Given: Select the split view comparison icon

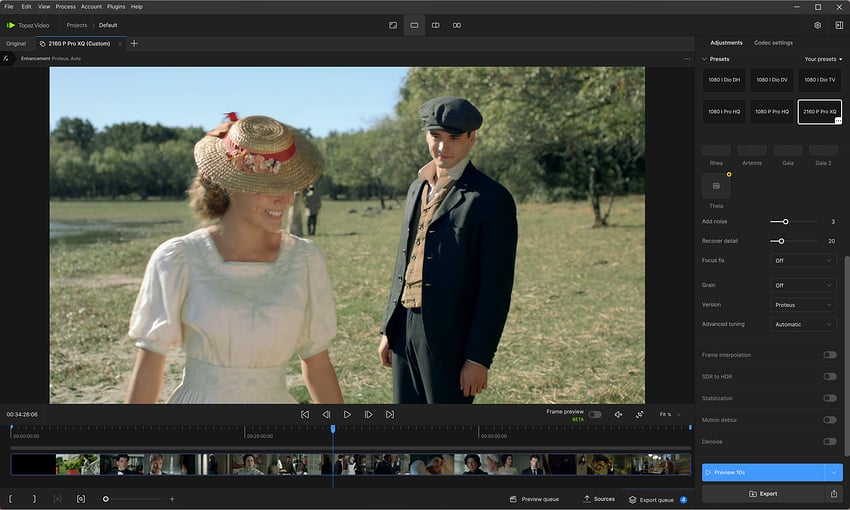Looking at the screenshot, I should click(435, 25).
